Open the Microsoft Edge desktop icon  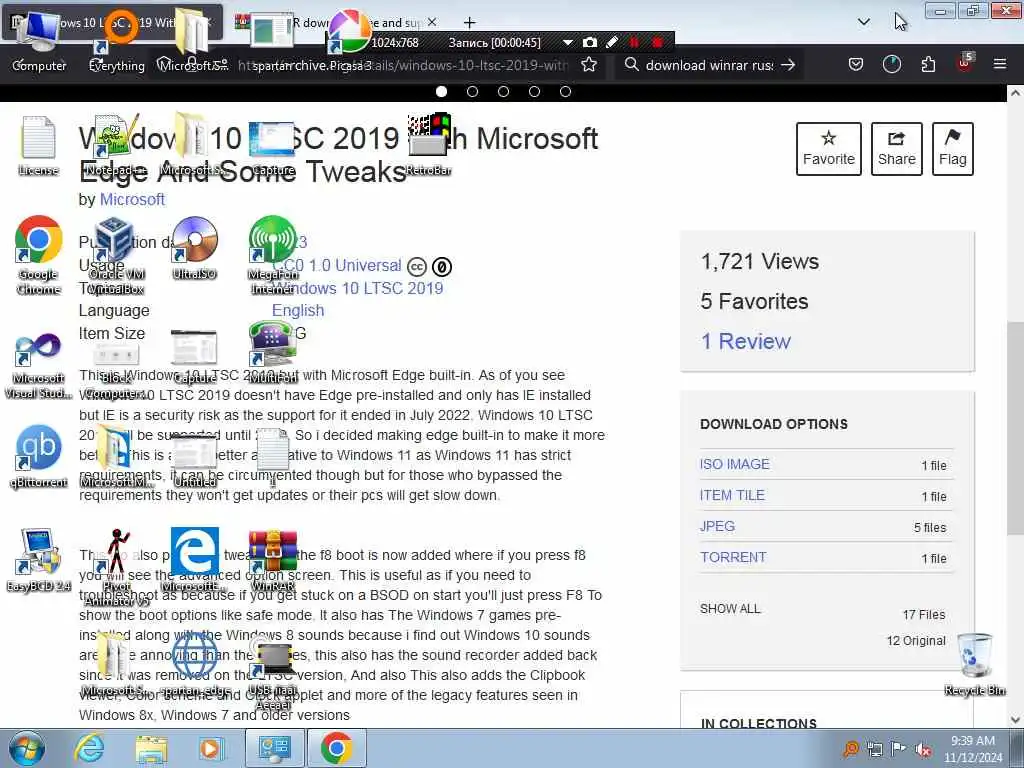coord(194,560)
